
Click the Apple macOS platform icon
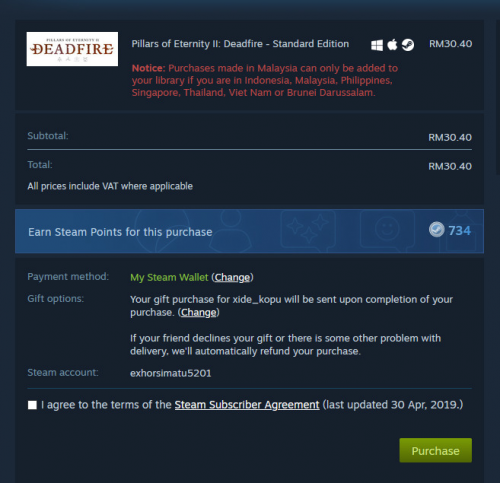click(392, 44)
